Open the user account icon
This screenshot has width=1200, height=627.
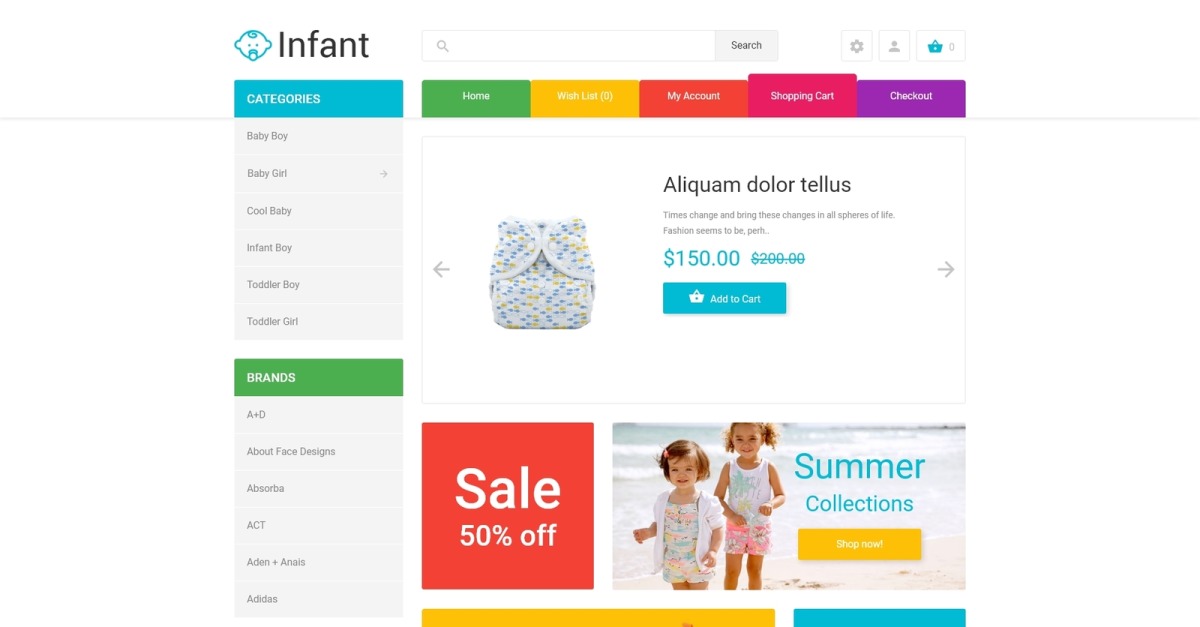(x=894, y=46)
